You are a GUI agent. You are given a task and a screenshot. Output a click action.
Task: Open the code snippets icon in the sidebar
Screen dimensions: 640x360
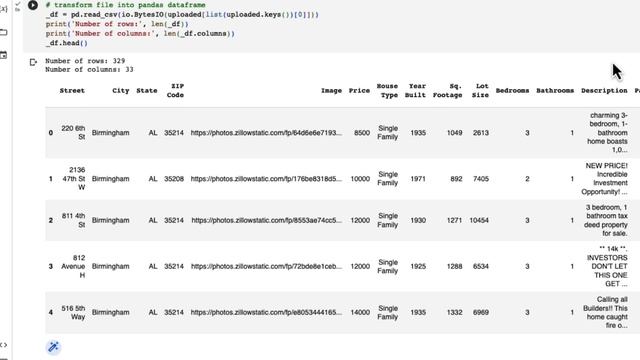[x=3, y=345]
